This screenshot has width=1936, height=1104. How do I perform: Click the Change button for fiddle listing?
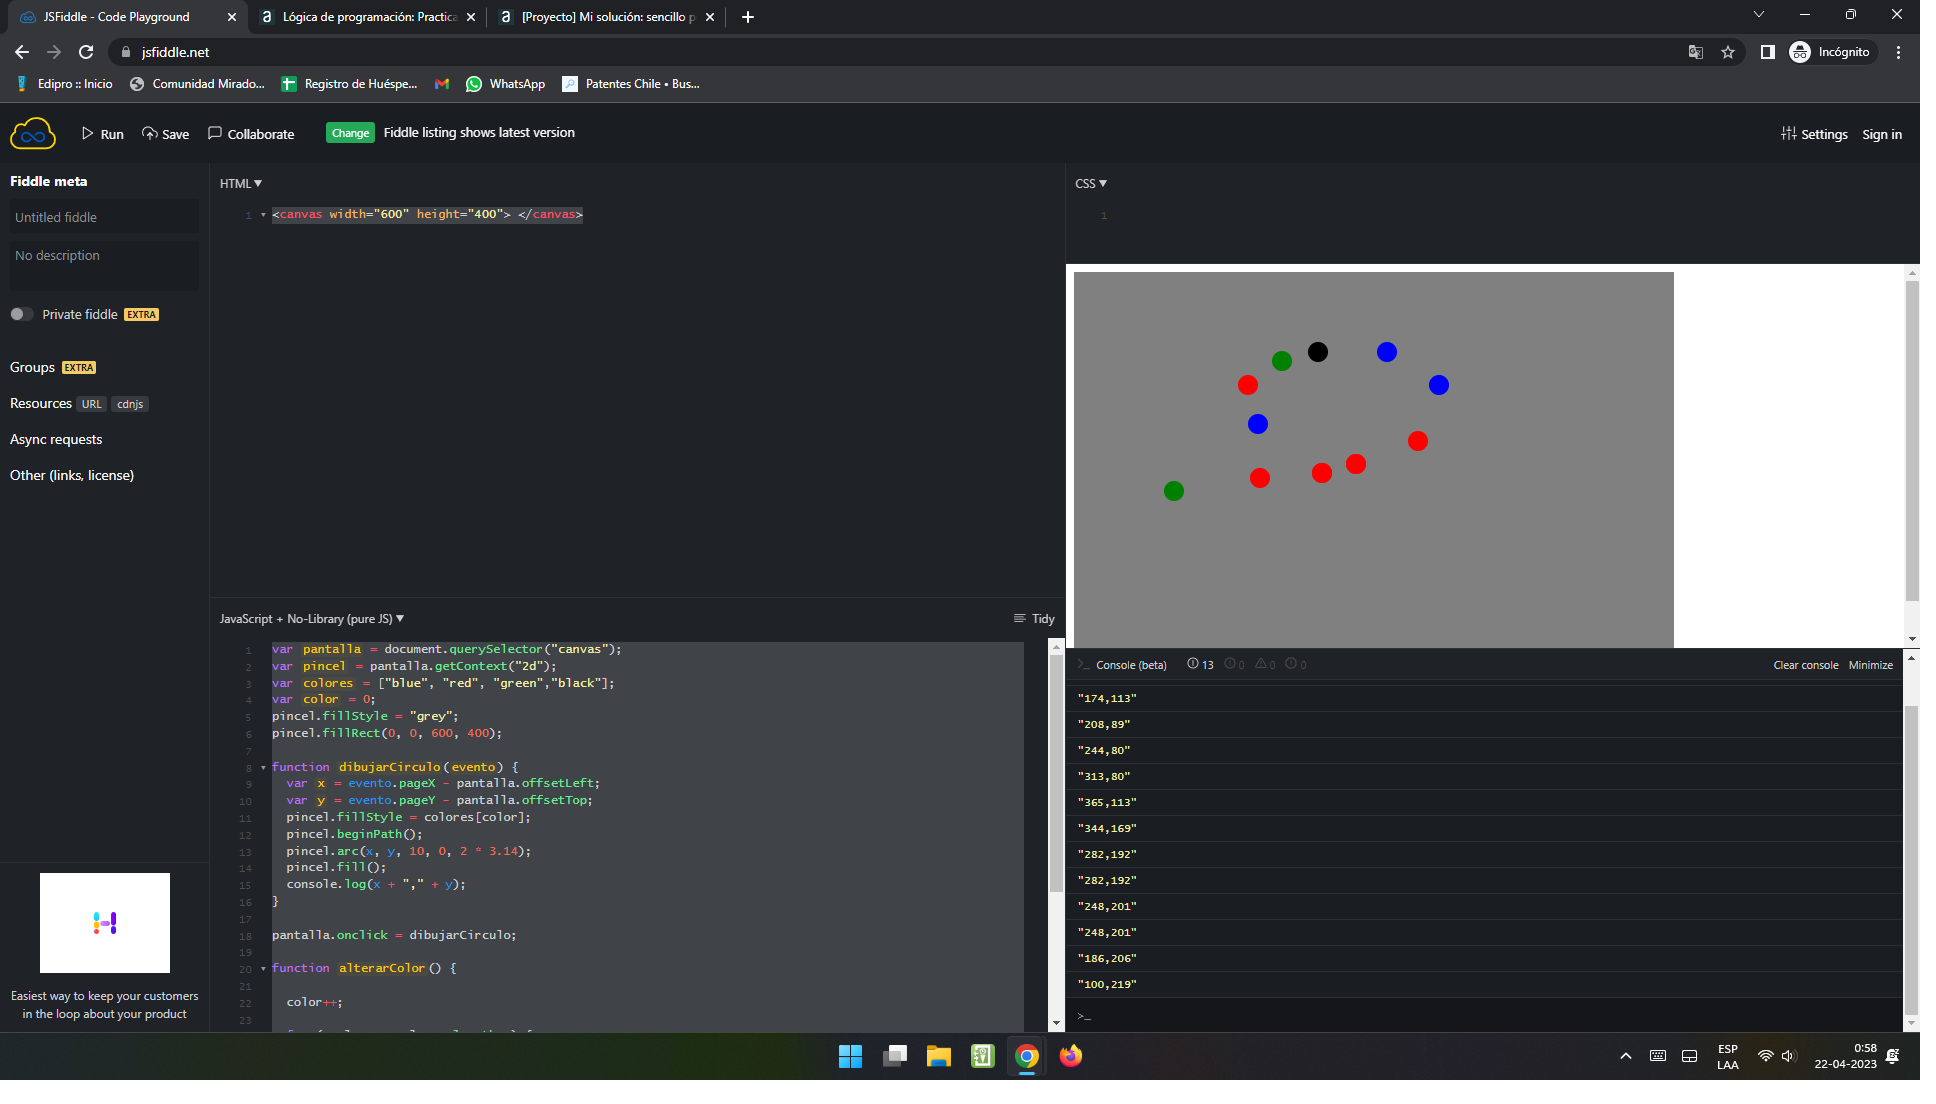350,132
